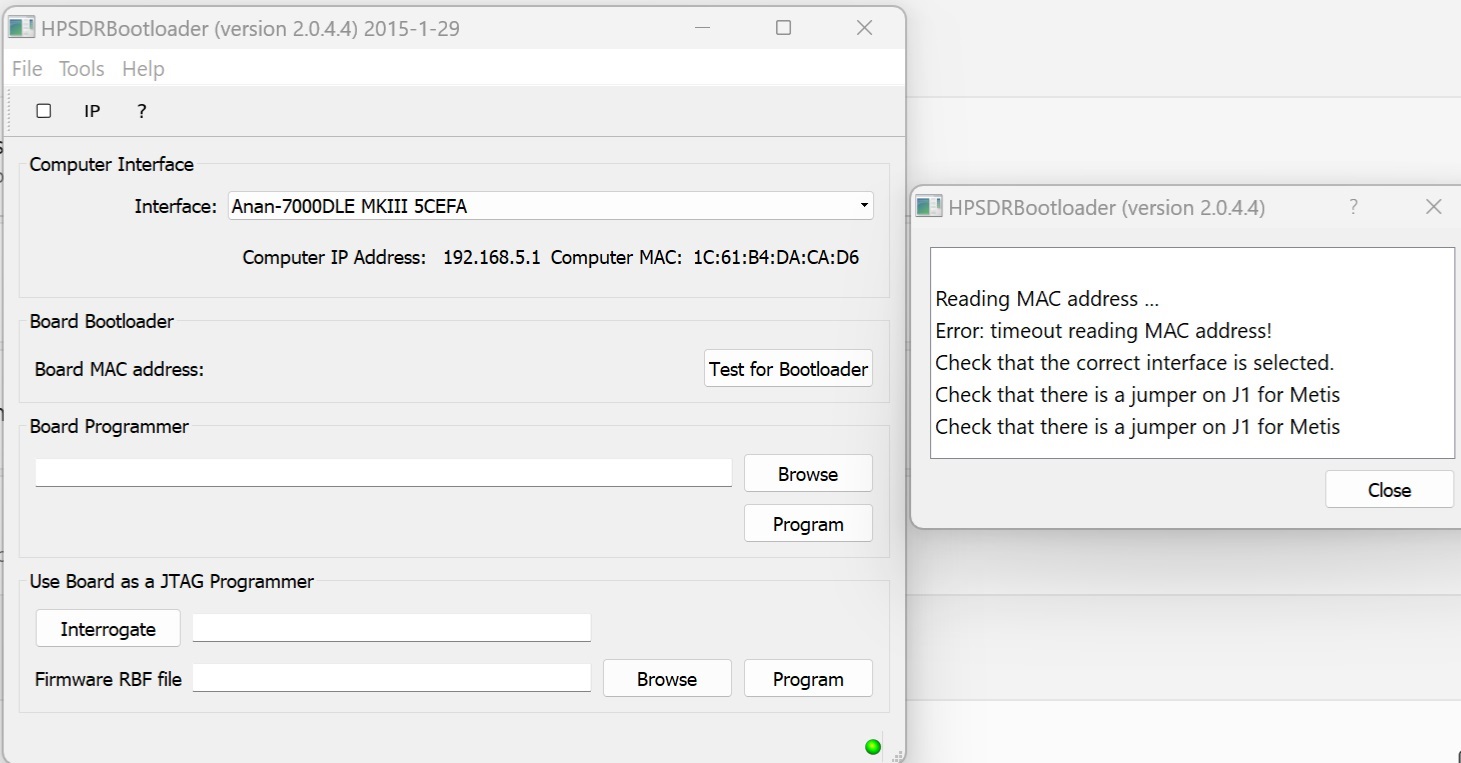The height and width of the screenshot is (763, 1461).
Task: Click the "Board MAC address:" label
Action: pos(119,369)
